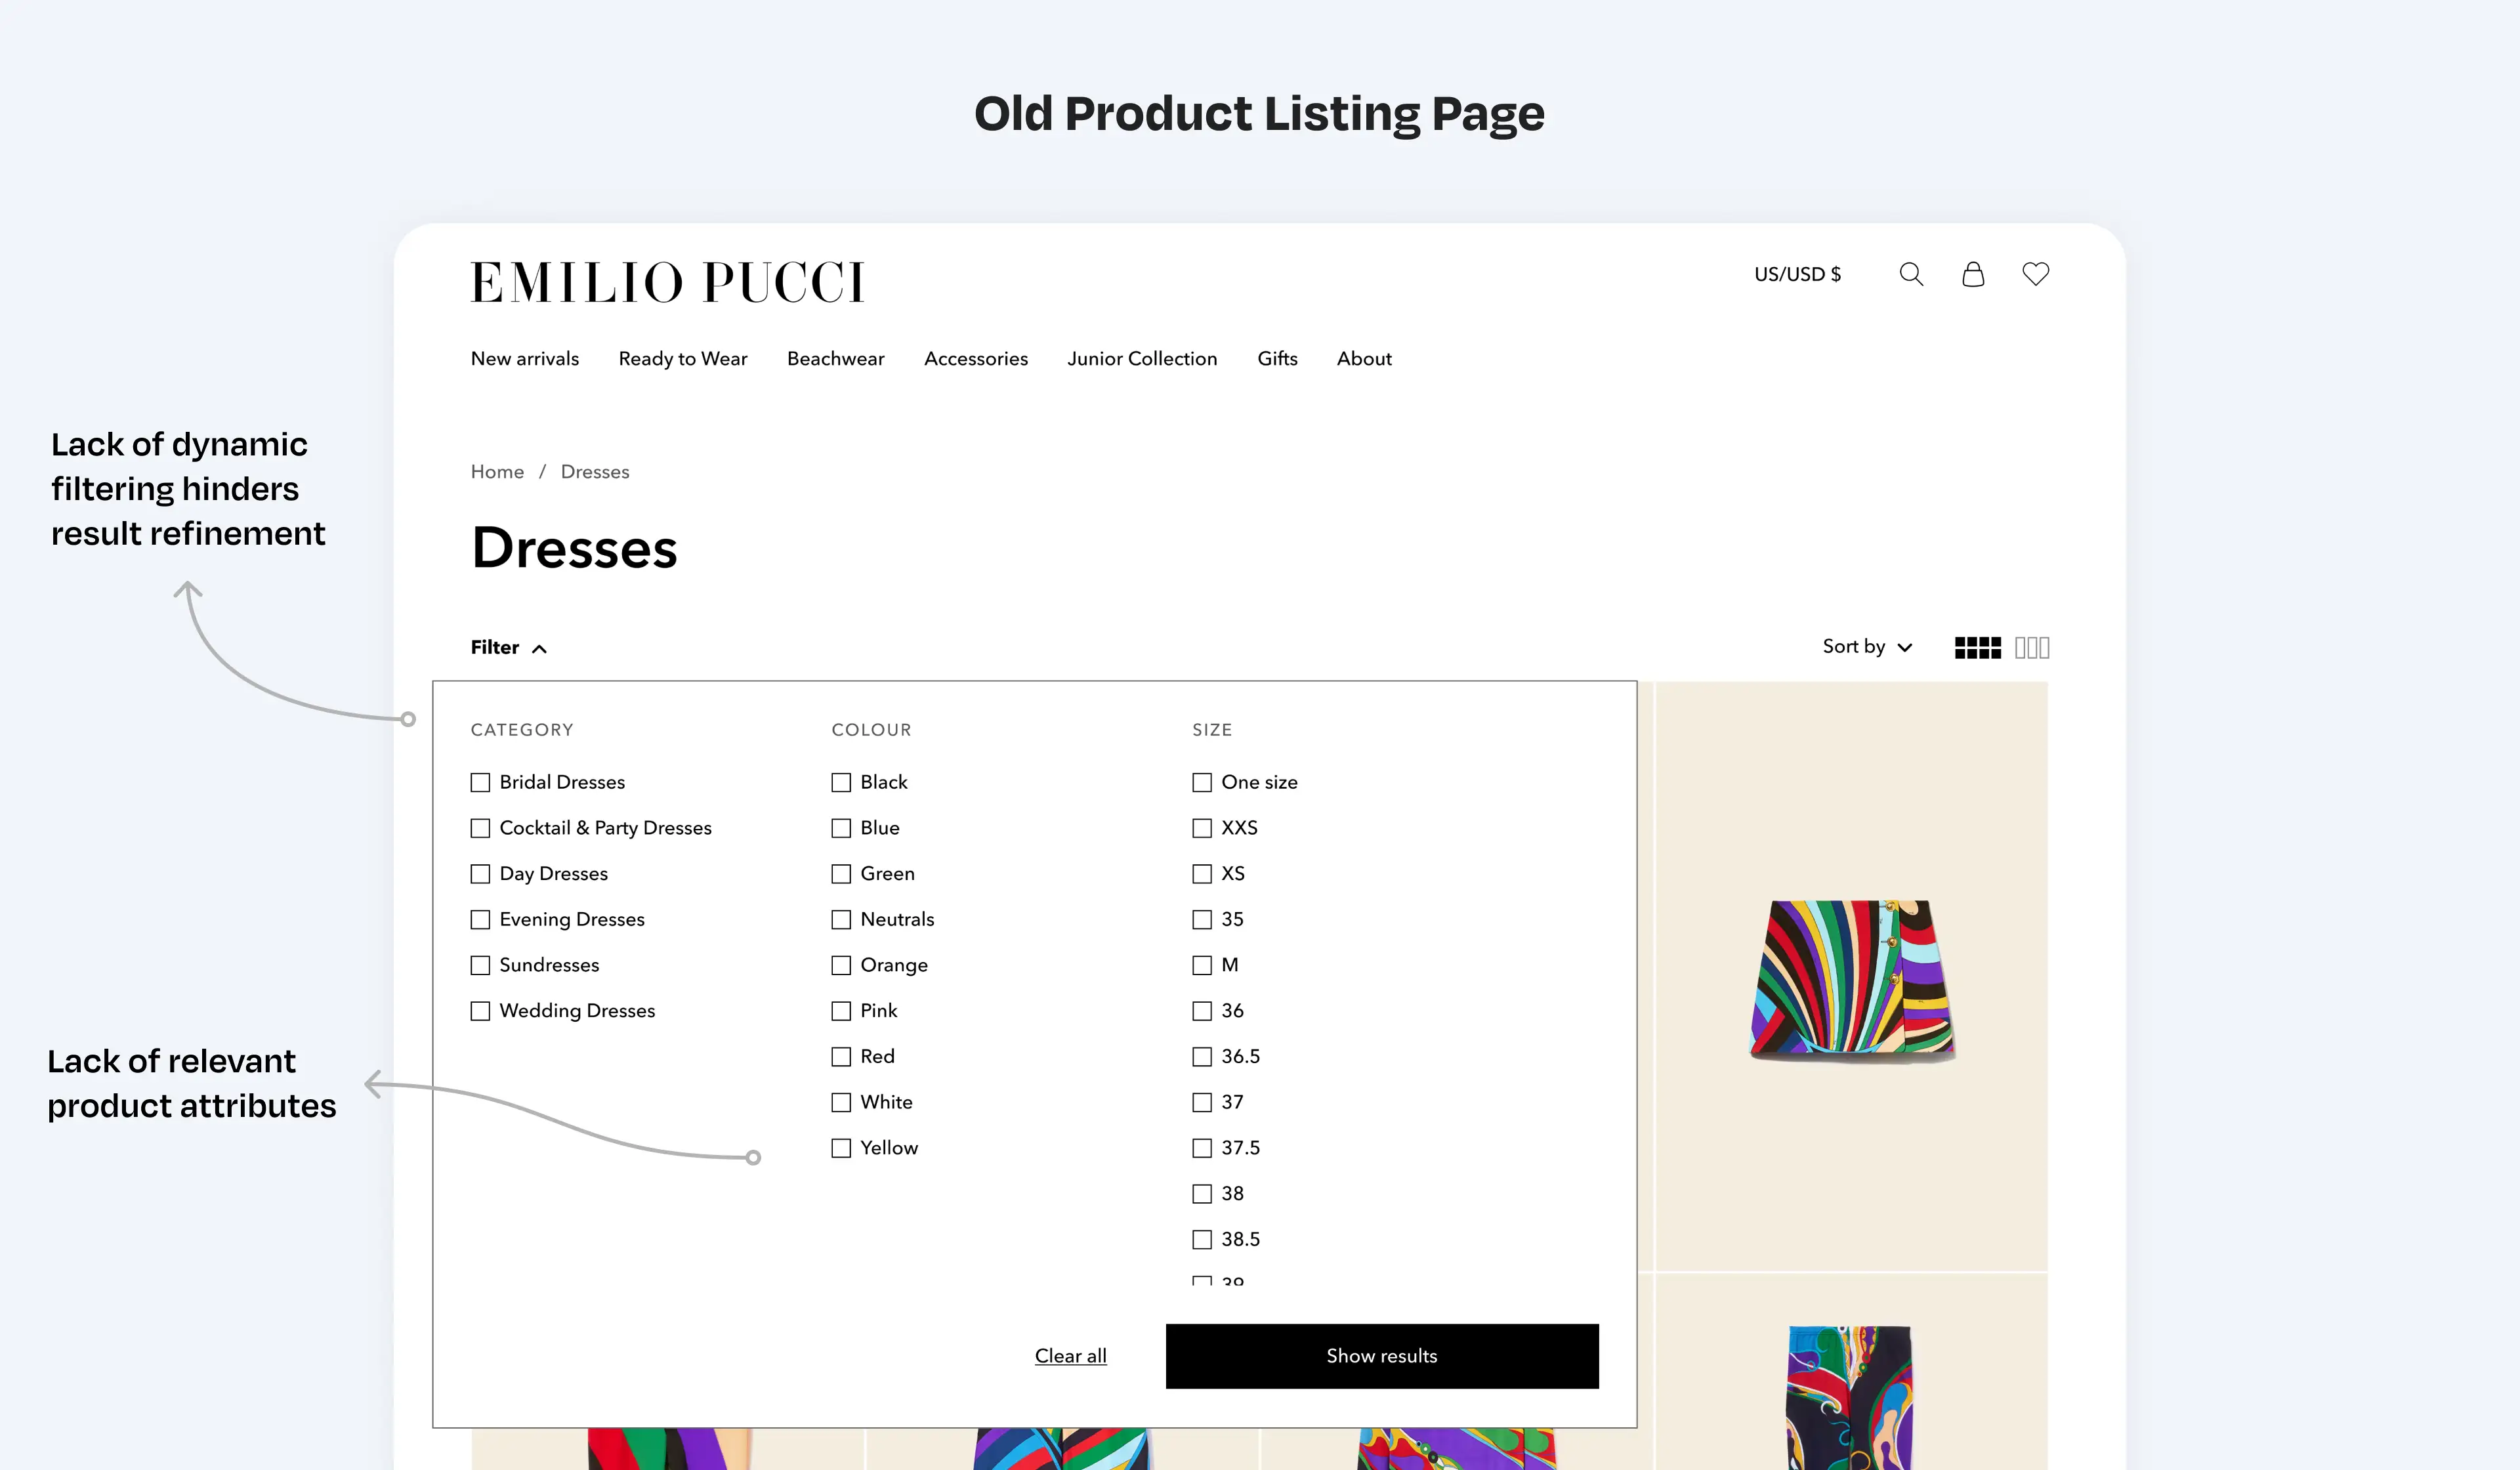Click the US/USD $ currency selector

click(x=1796, y=274)
